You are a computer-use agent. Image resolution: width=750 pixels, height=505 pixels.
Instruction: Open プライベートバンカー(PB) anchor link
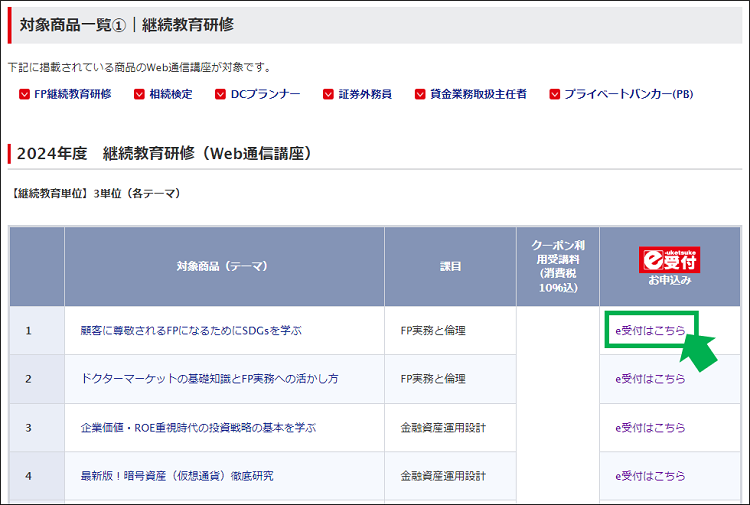(628, 95)
